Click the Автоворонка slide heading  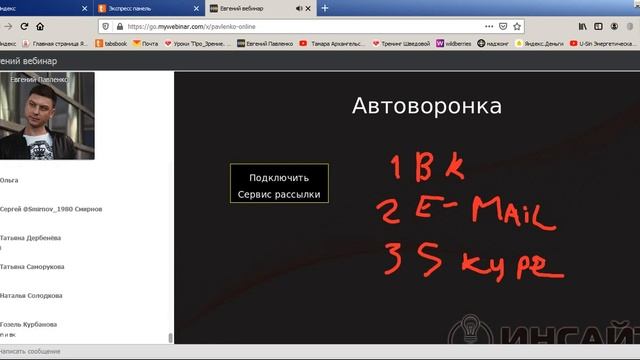click(427, 106)
